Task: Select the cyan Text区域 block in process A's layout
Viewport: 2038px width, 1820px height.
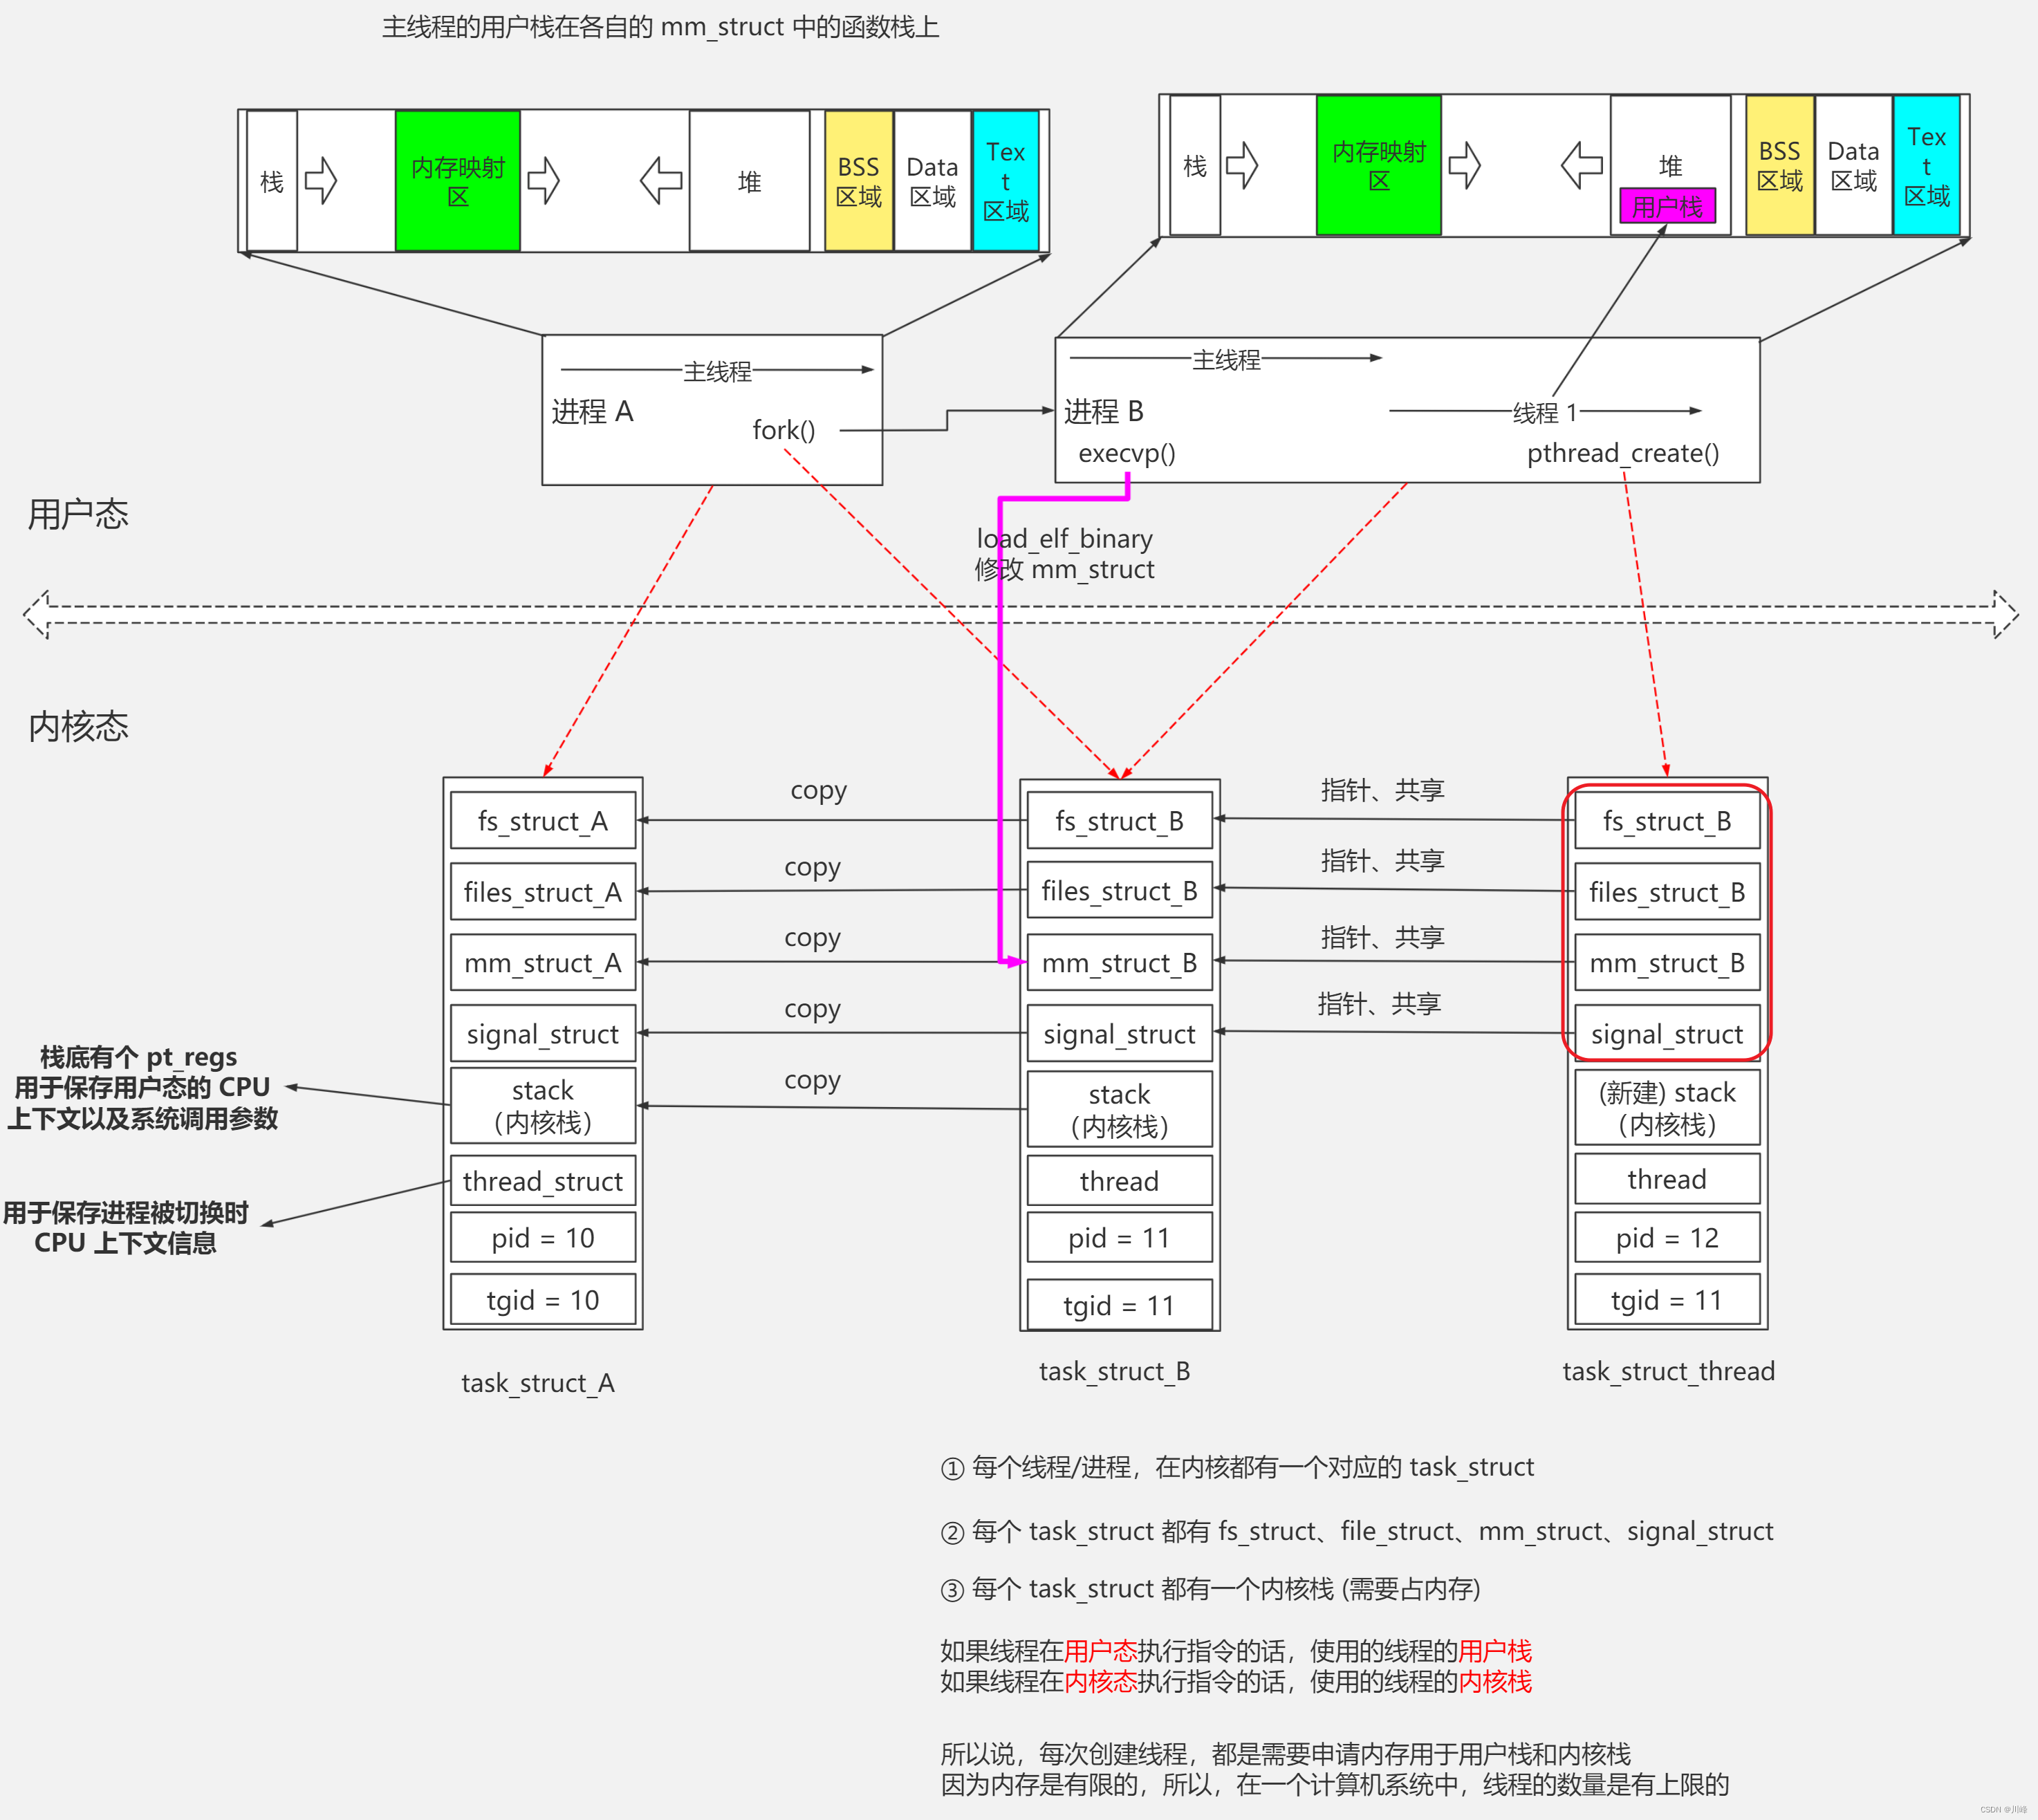Action: (1006, 181)
